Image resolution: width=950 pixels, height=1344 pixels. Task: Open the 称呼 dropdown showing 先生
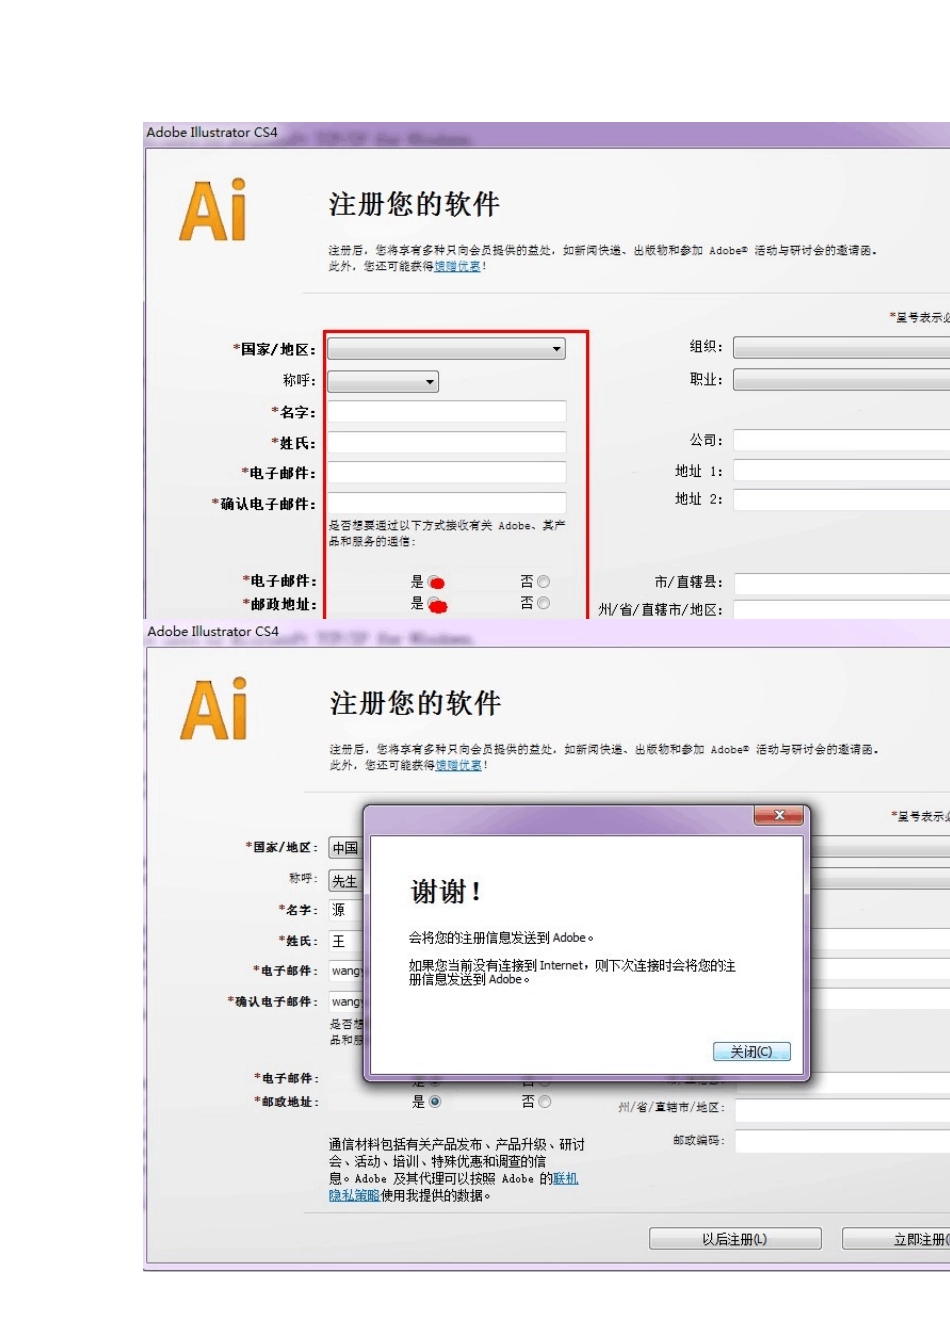pos(346,881)
